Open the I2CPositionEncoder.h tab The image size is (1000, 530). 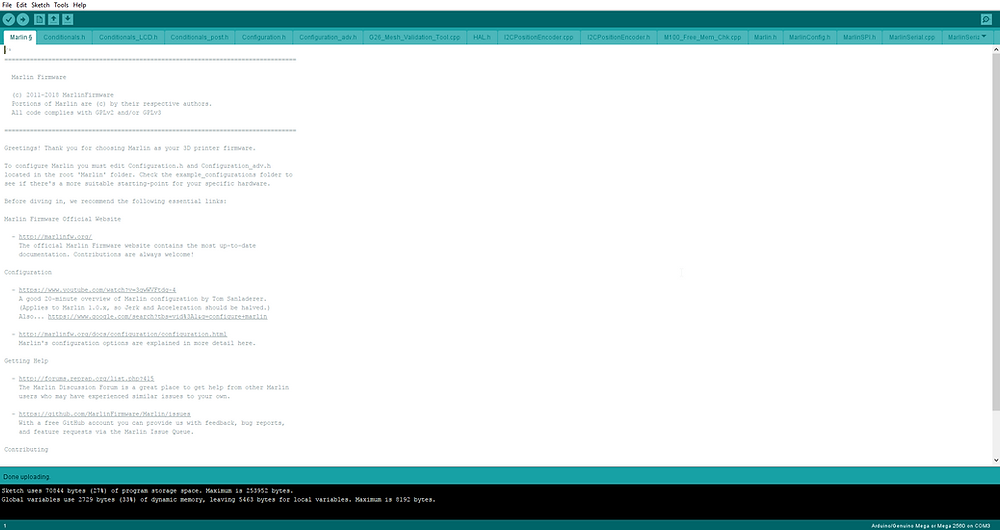pos(619,37)
